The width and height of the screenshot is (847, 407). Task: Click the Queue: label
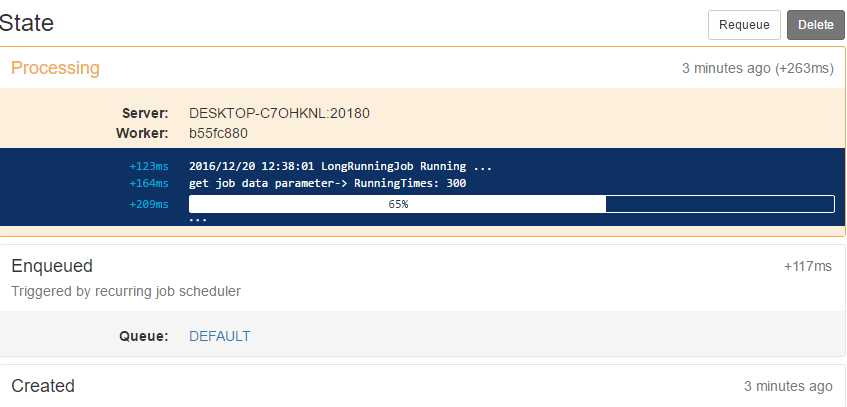(x=144, y=336)
